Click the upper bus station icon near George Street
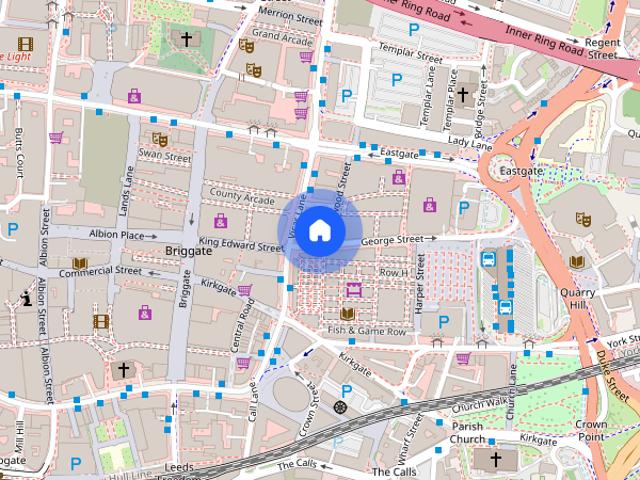This screenshot has height=480, width=640. (489, 259)
